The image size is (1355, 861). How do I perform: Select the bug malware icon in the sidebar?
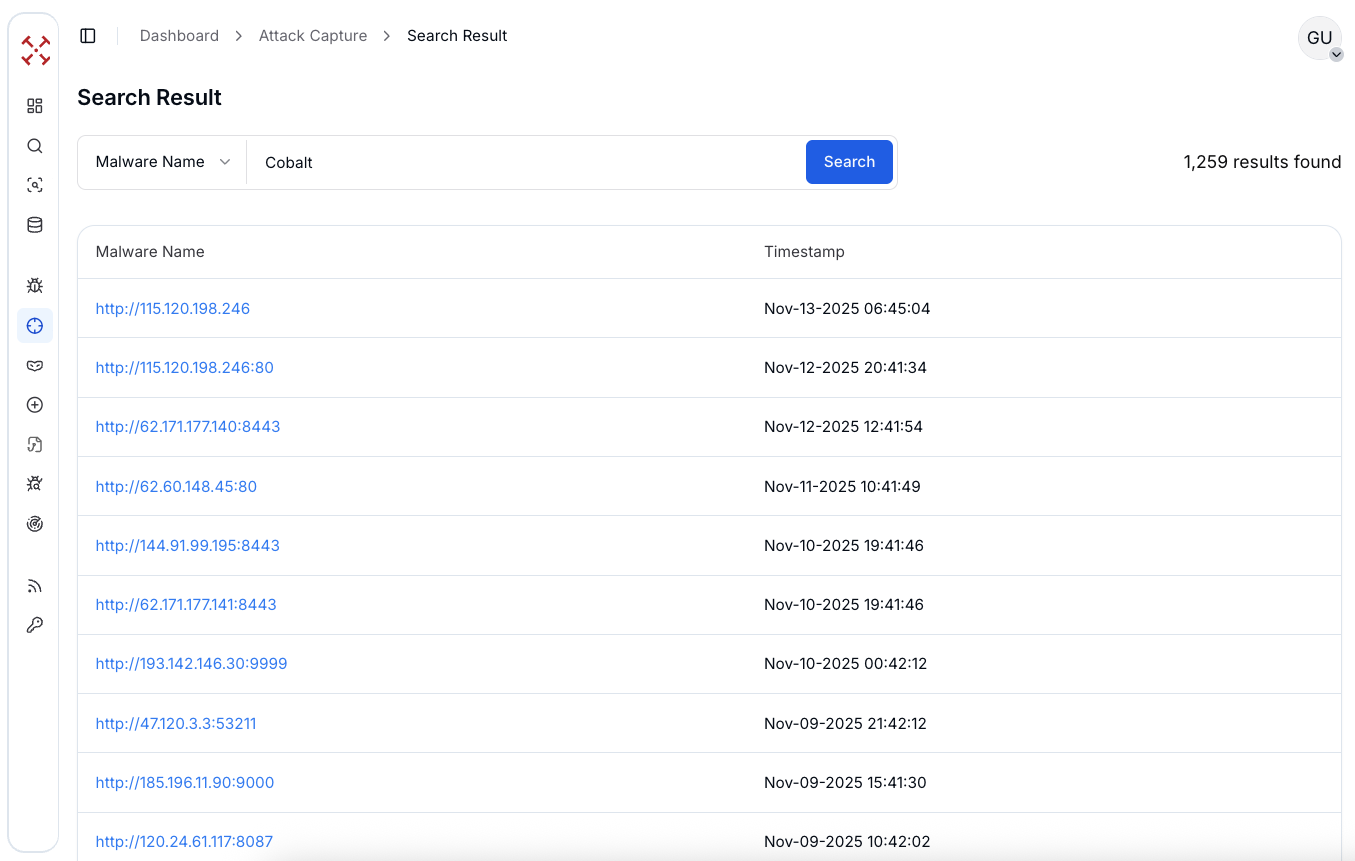pos(34,285)
